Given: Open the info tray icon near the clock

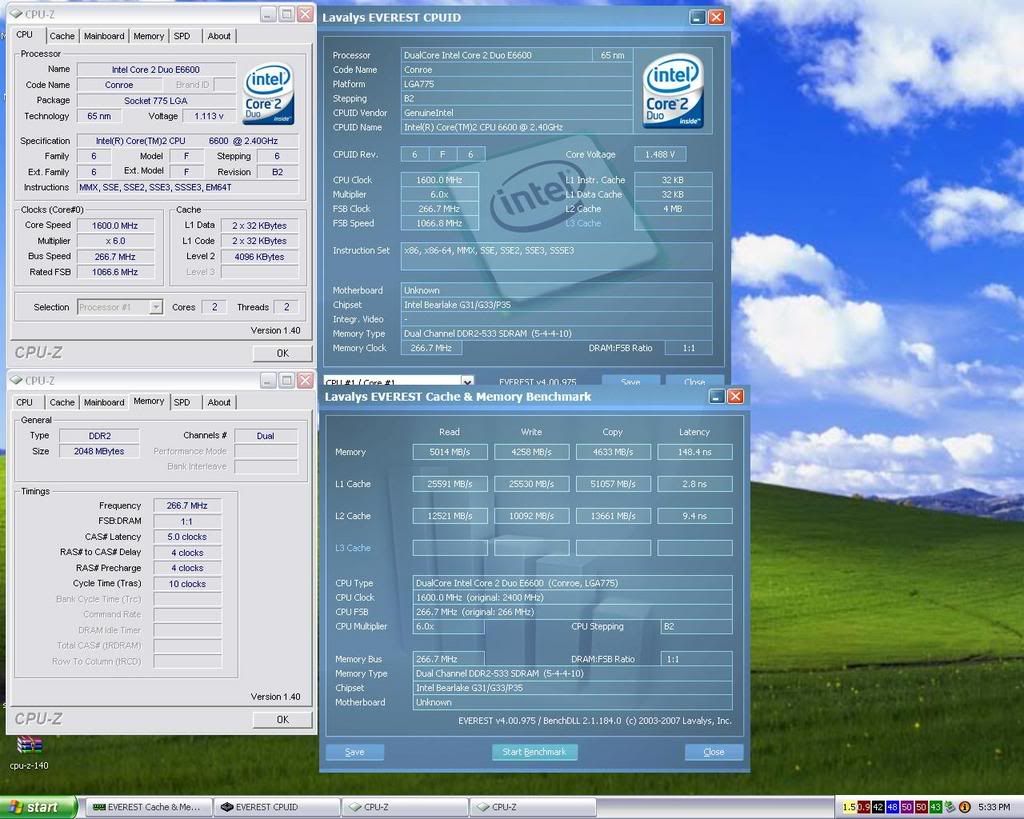Looking at the screenshot, I should tap(964, 806).
